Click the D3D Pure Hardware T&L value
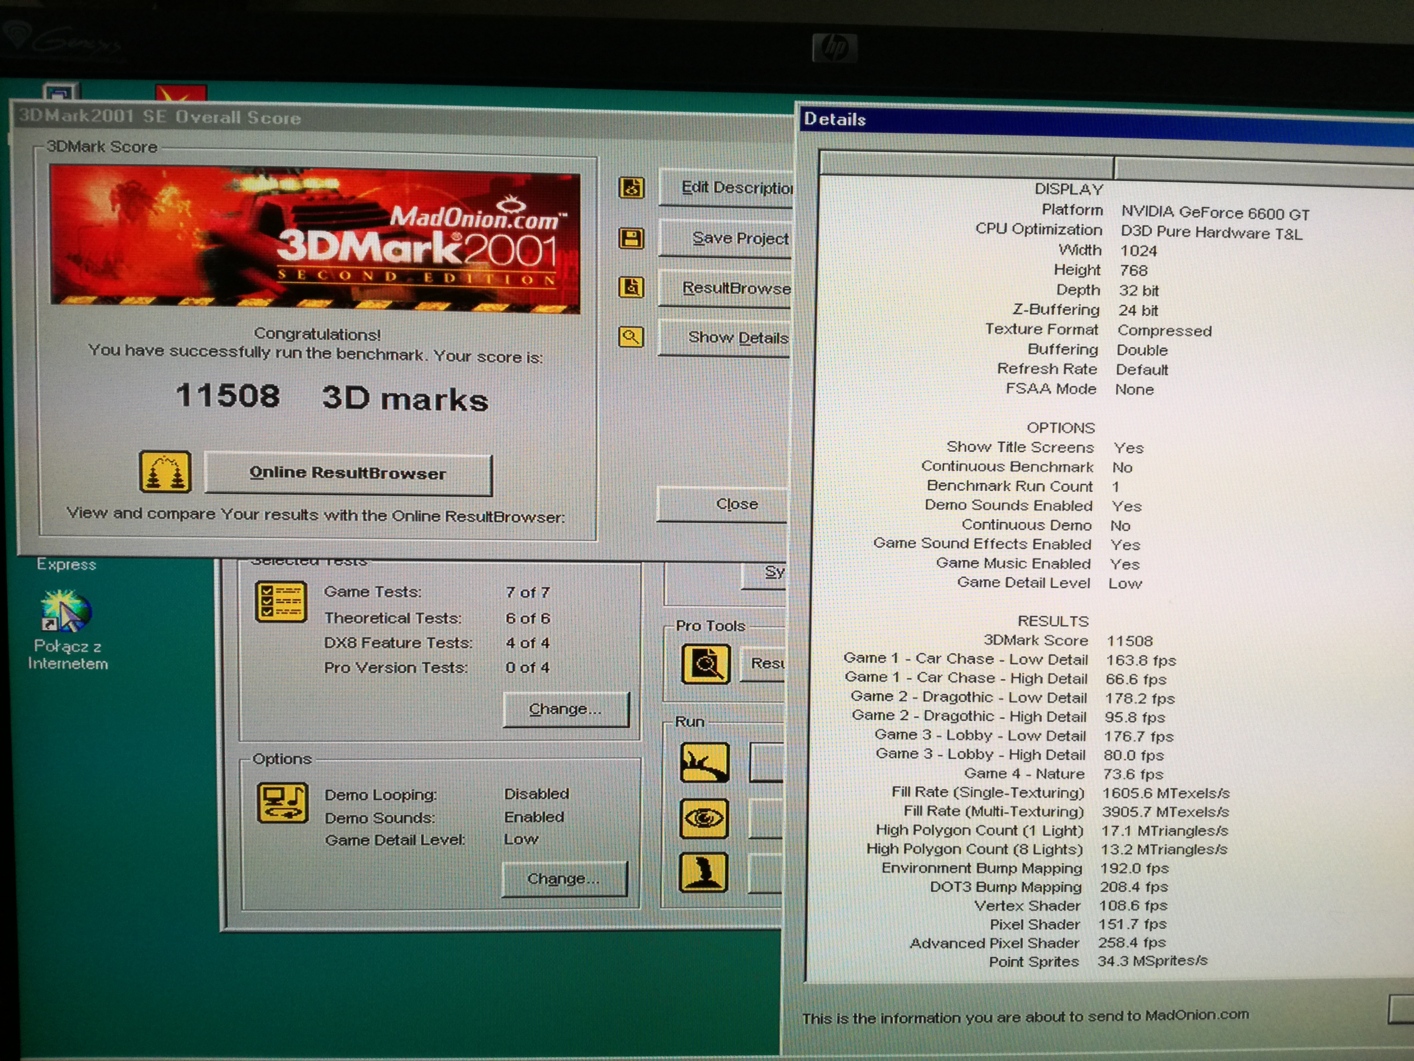 [1211, 233]
